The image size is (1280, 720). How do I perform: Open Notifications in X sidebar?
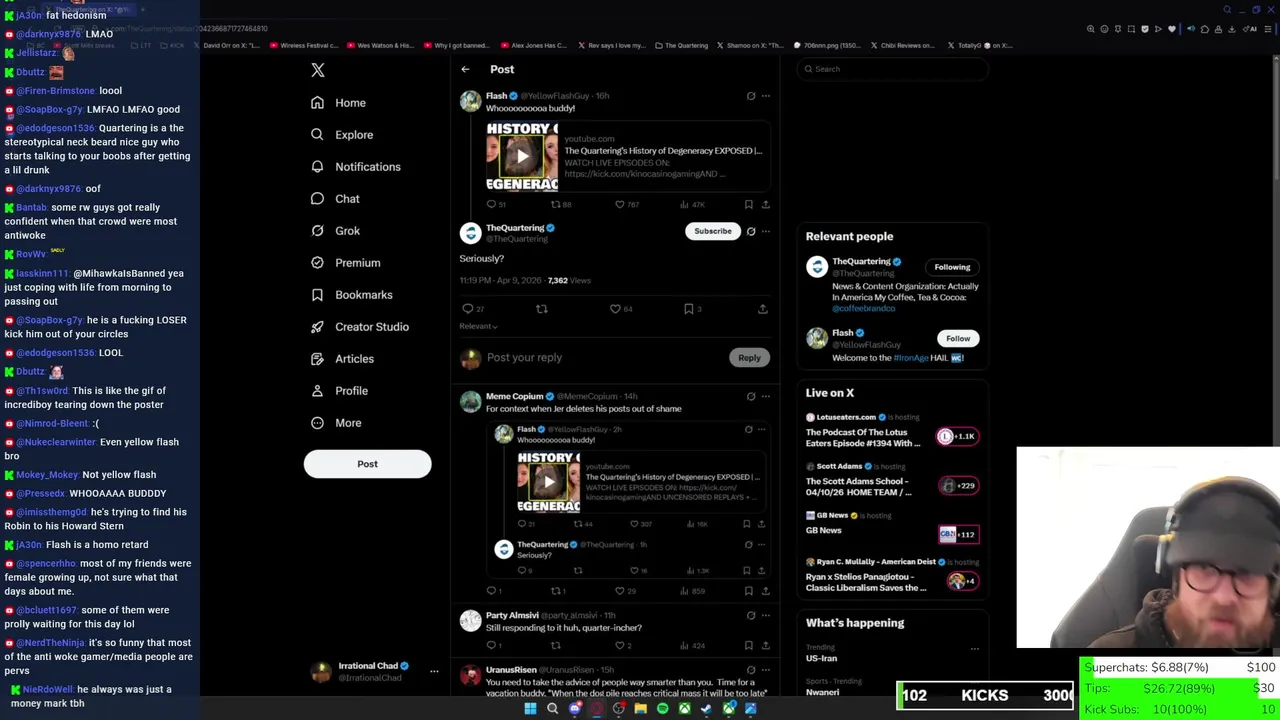pos(356,167)
